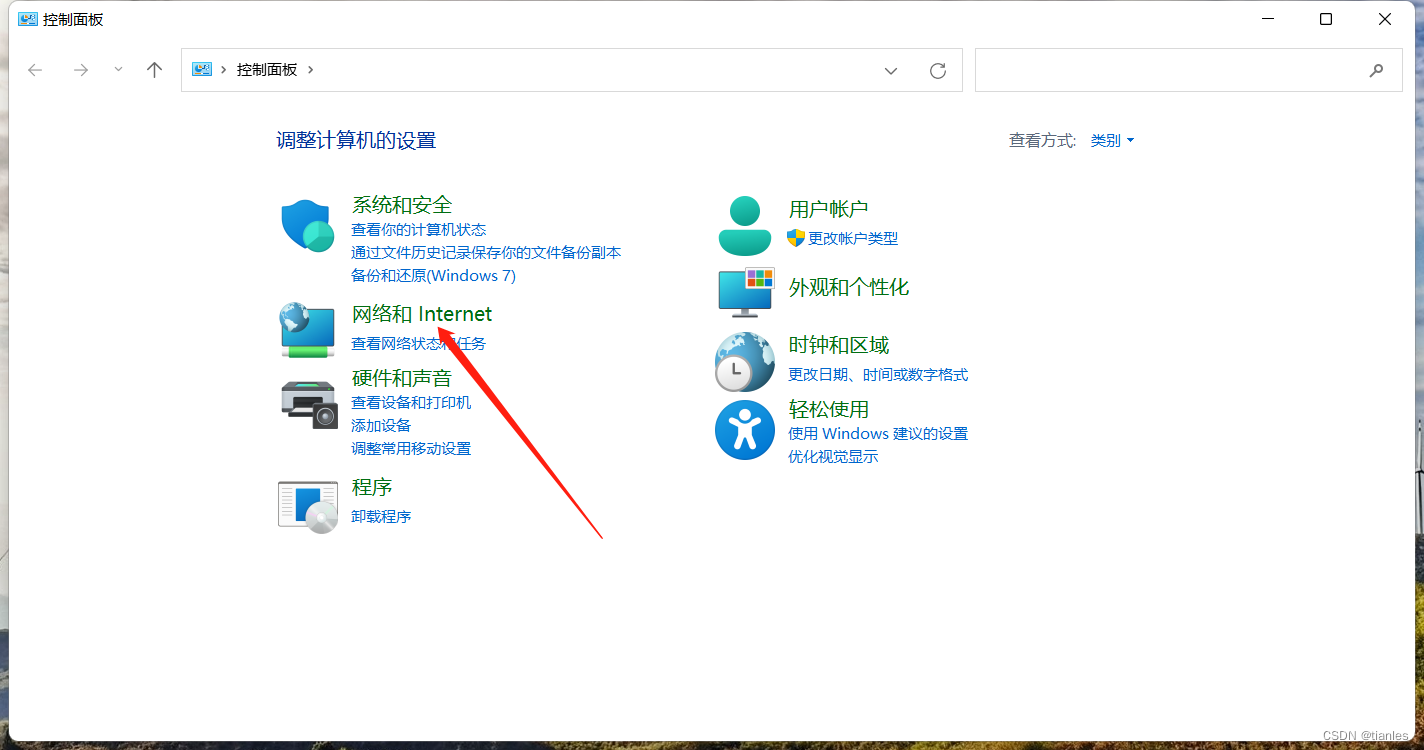Screen dimensions: 1424x750
Task: Open 硬件和声音 category
Action: tap(402, 378)
